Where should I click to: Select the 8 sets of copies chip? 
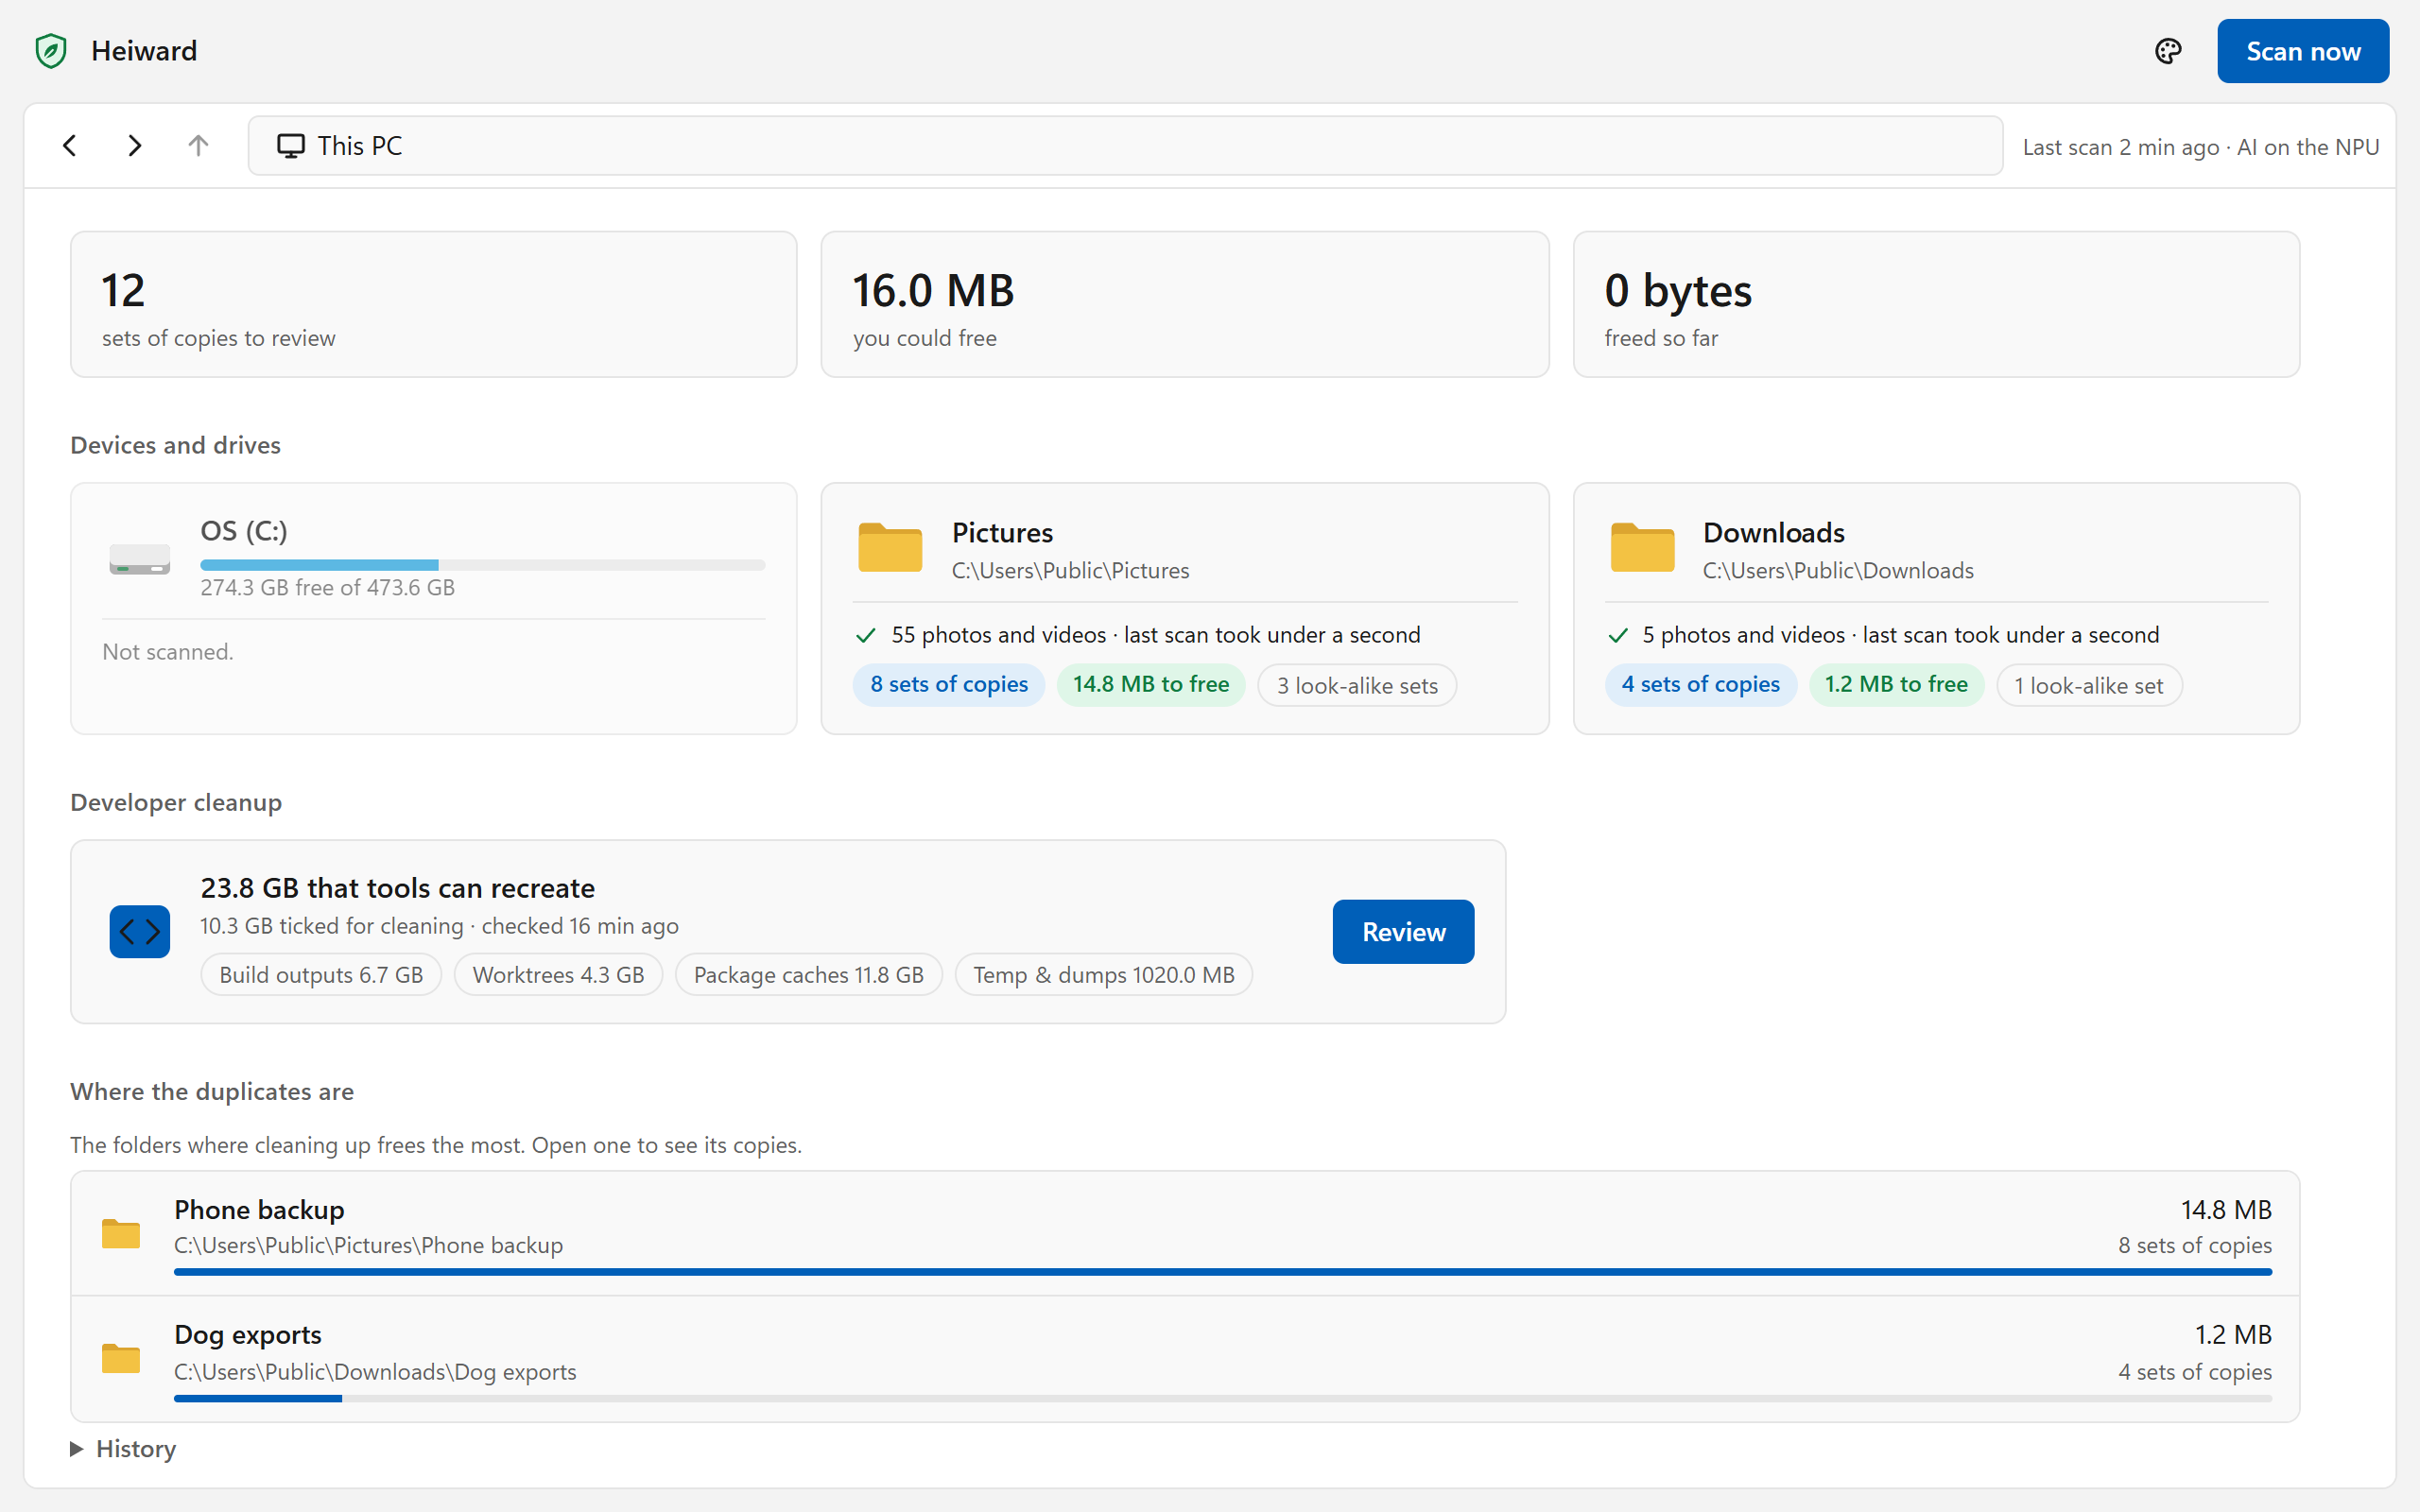click(948, 685)
